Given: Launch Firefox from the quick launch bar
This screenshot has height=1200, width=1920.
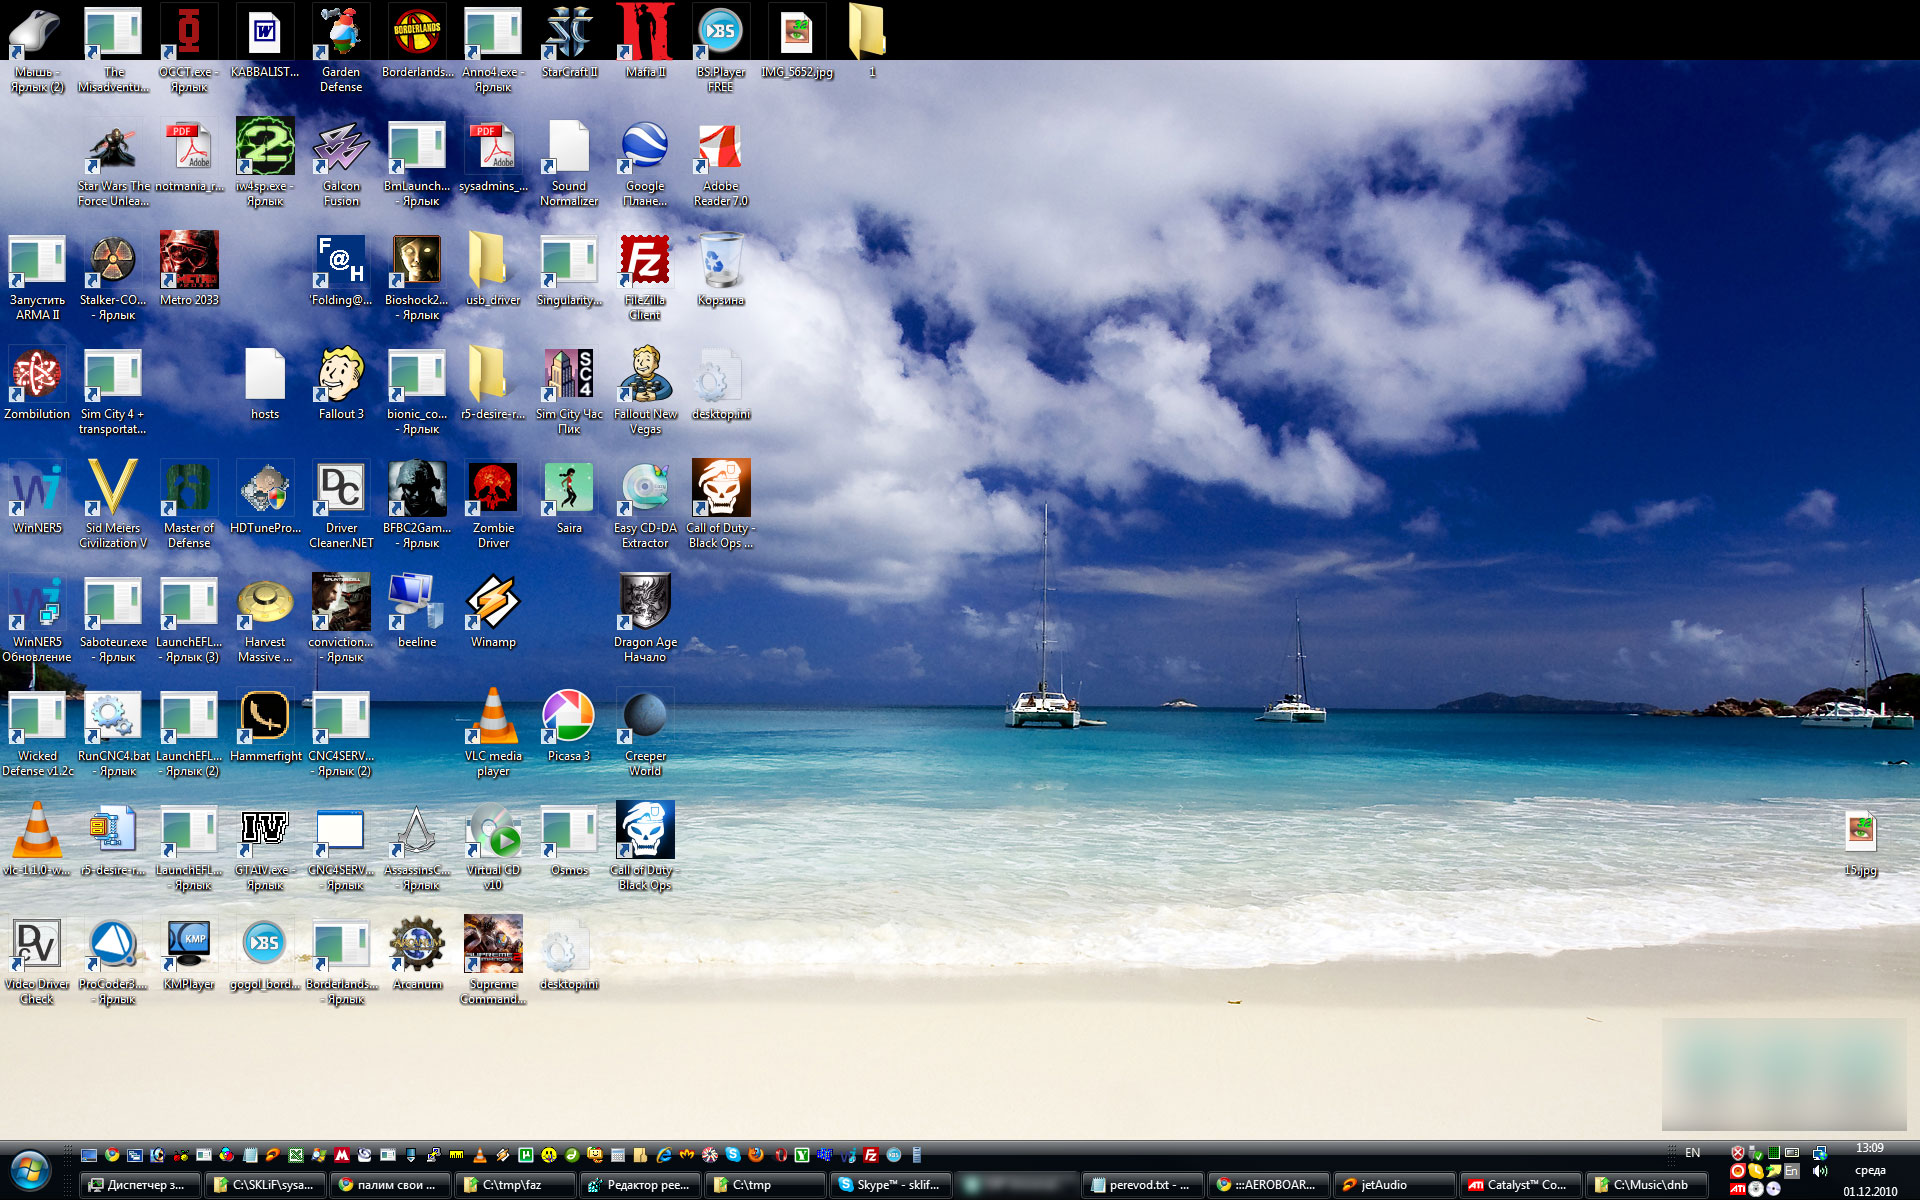Looking at the screenshot, I should coord(756,1155).
